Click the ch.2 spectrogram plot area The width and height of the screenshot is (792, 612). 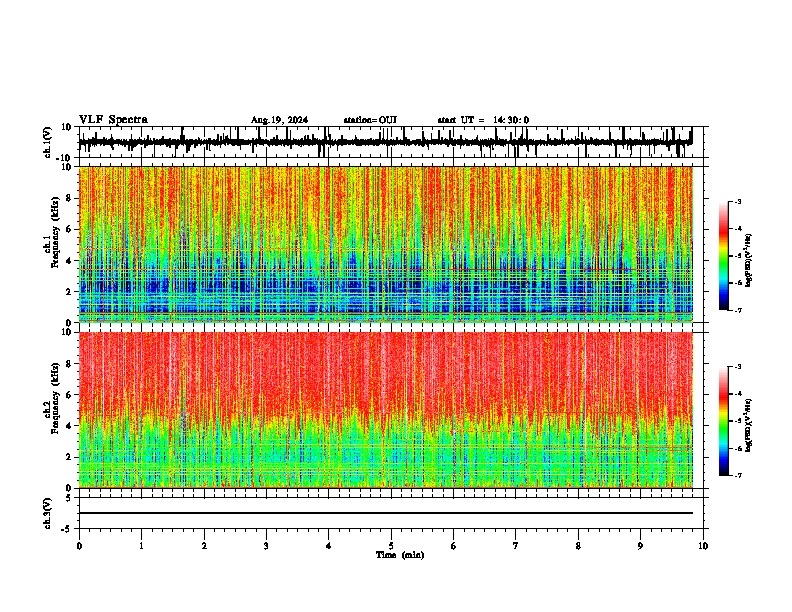click(x=385, y=410)
